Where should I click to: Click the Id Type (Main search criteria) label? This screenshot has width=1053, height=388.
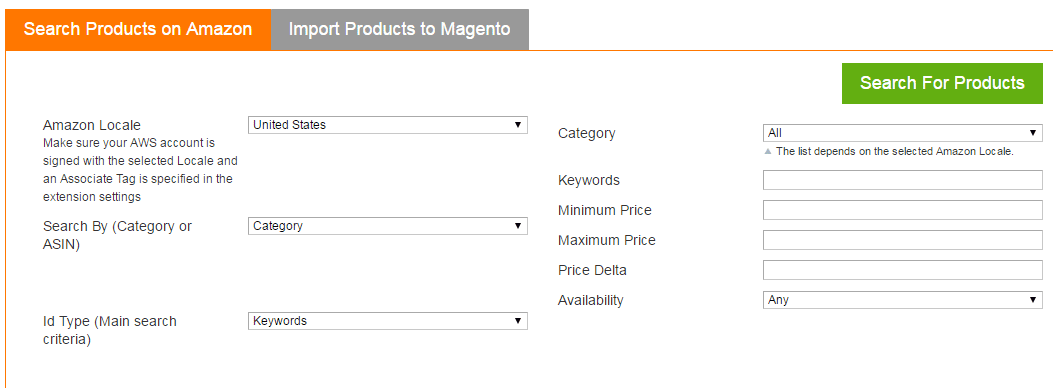coord(109,330)
